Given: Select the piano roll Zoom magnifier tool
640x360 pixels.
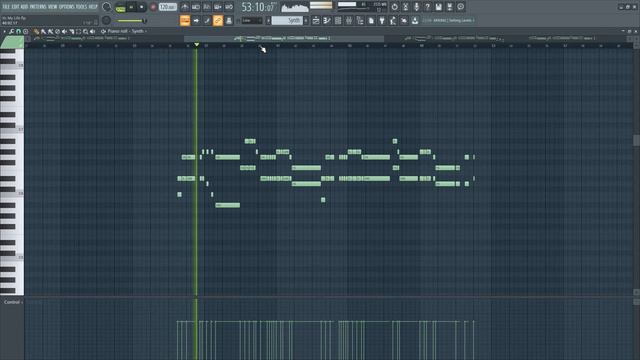Looking at the screenshot, I should pyautogui.click(x=85, y=31).
